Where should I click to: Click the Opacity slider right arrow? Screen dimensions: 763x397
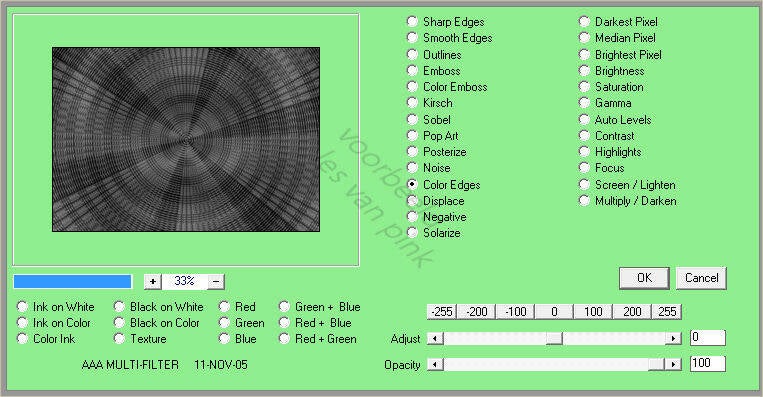coord(673,364)
